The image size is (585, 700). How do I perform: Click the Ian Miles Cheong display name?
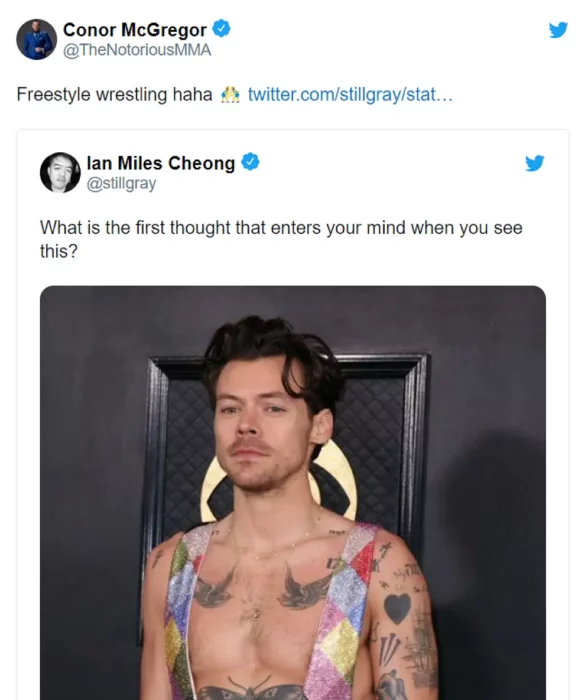[x=161, y=163]
